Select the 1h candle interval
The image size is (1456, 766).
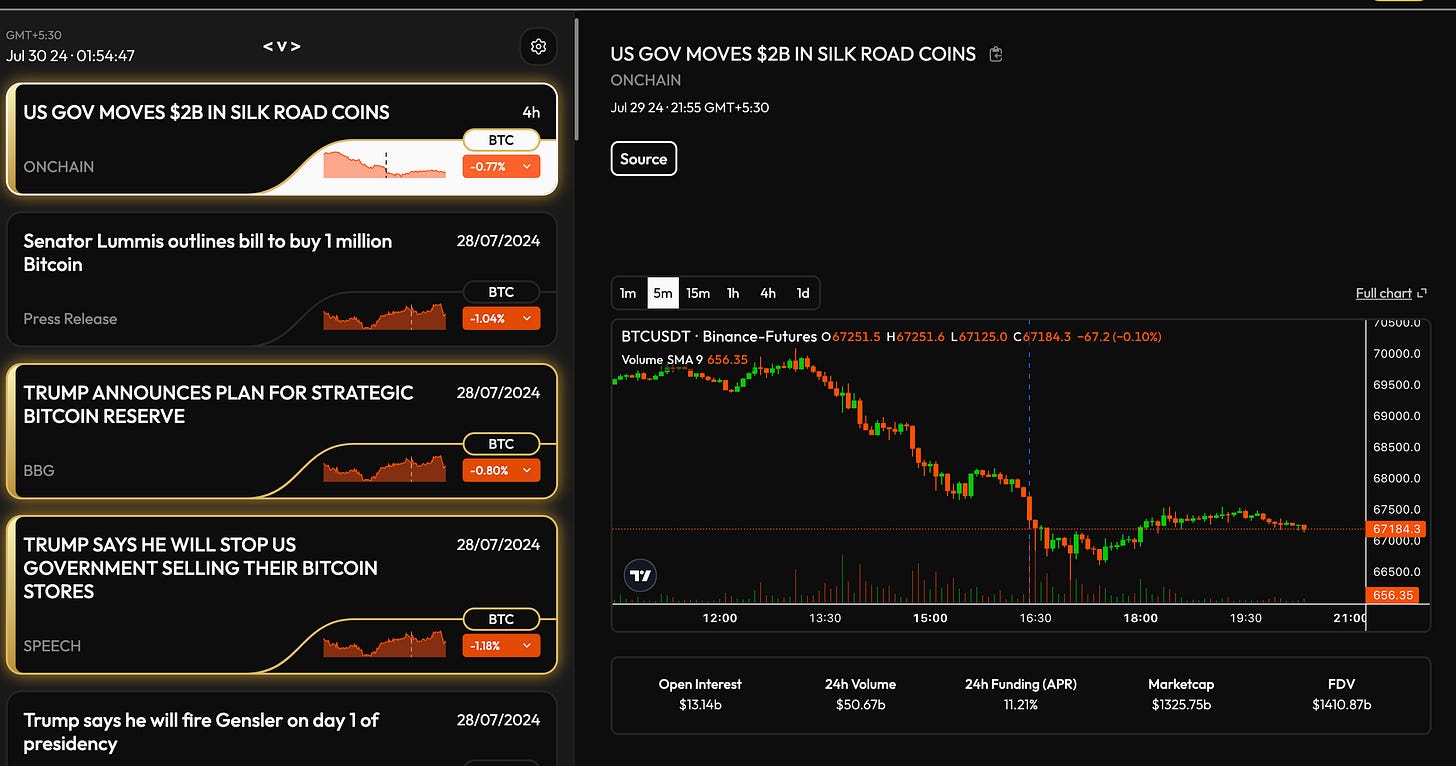[732, 293]
